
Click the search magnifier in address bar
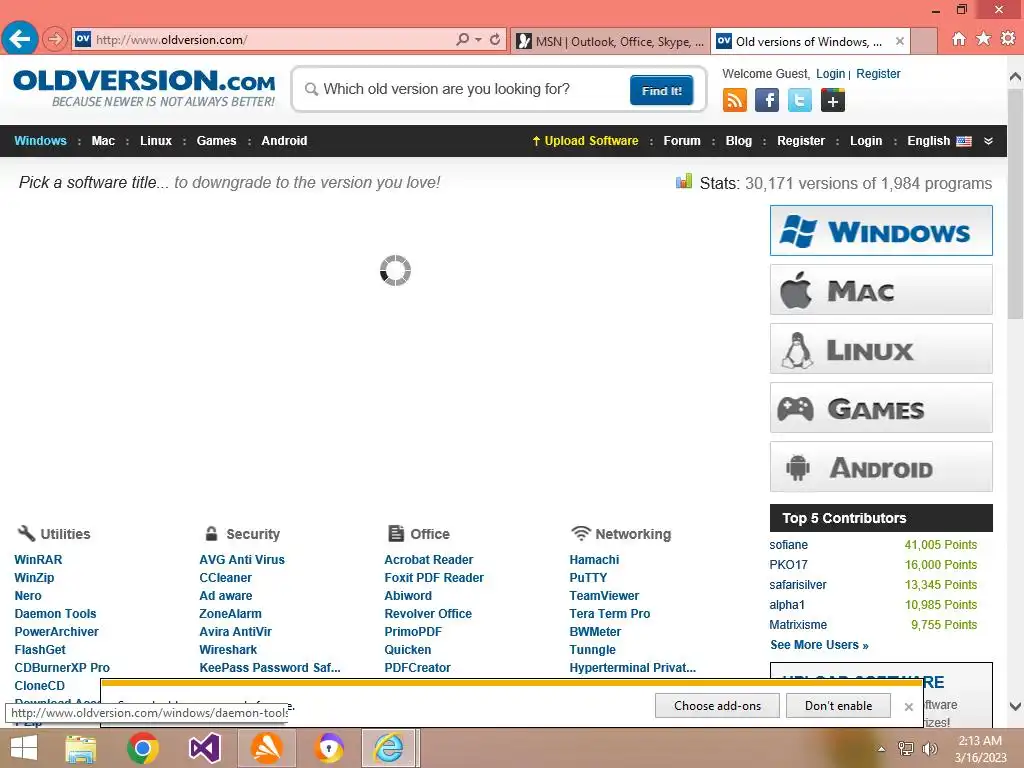click(x=462, y=39)
